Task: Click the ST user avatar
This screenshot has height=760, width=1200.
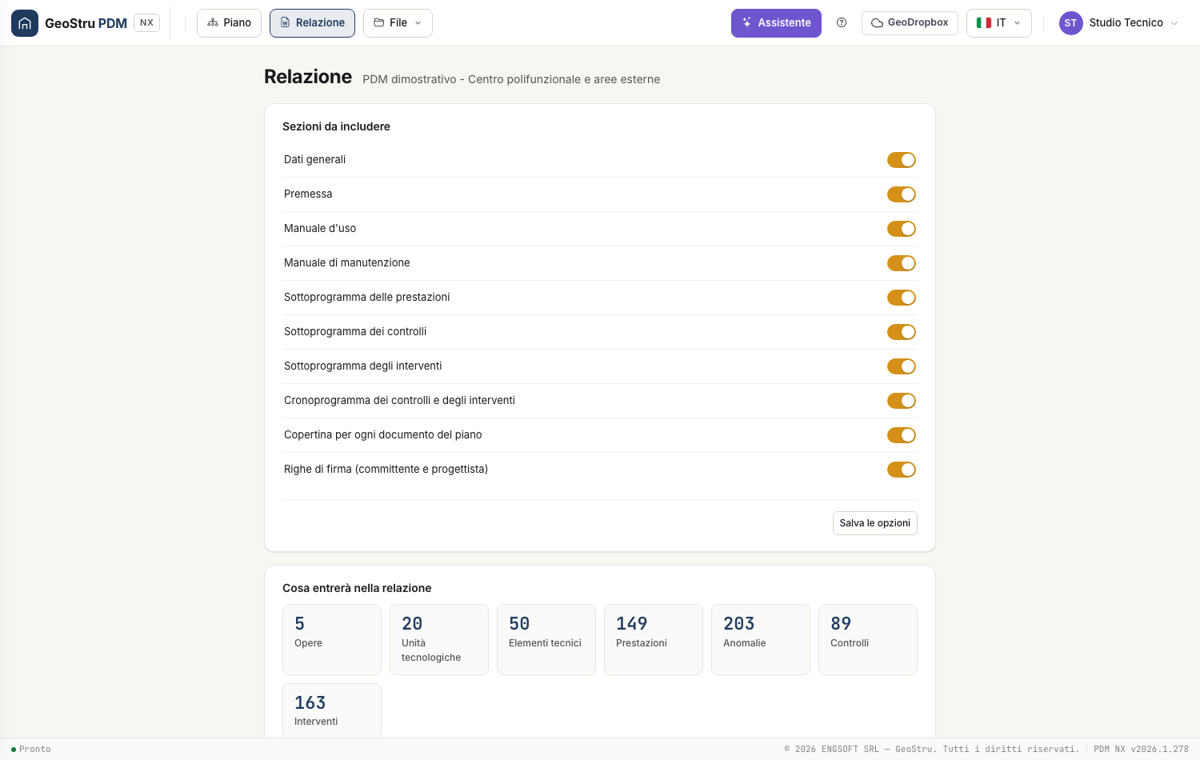Action: pos(1071,23)
